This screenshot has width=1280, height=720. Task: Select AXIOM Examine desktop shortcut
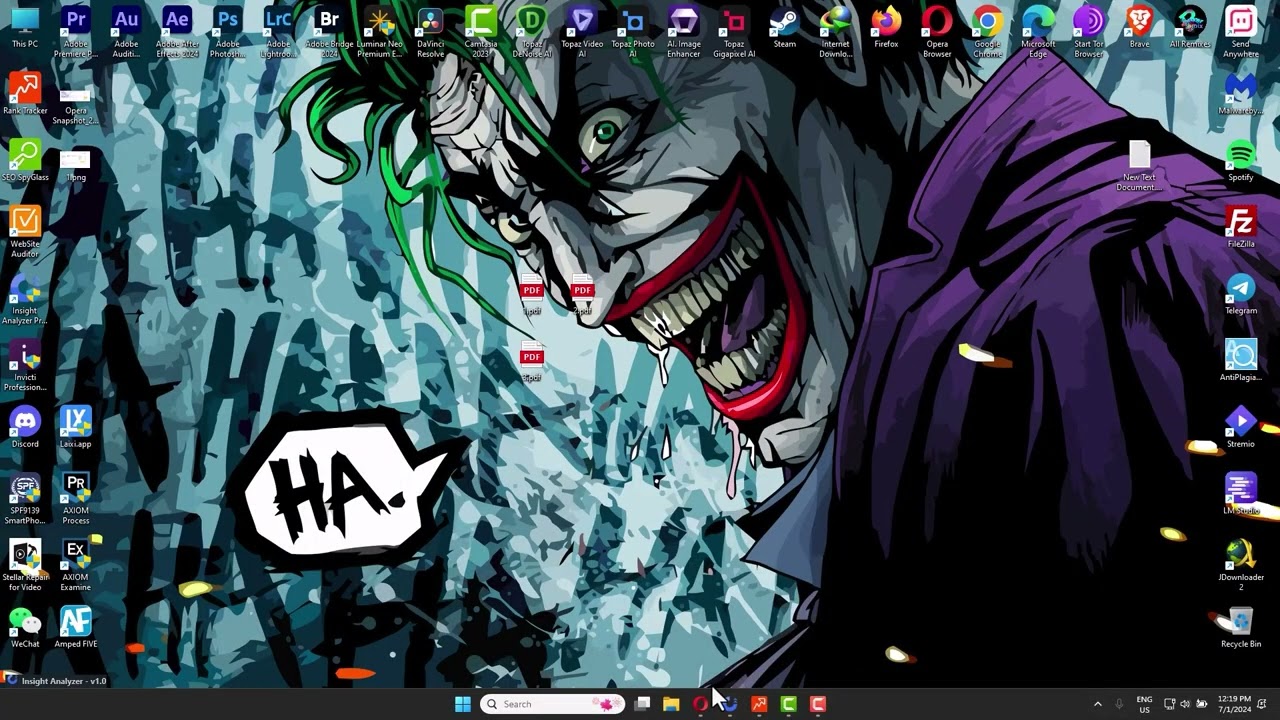76,566
